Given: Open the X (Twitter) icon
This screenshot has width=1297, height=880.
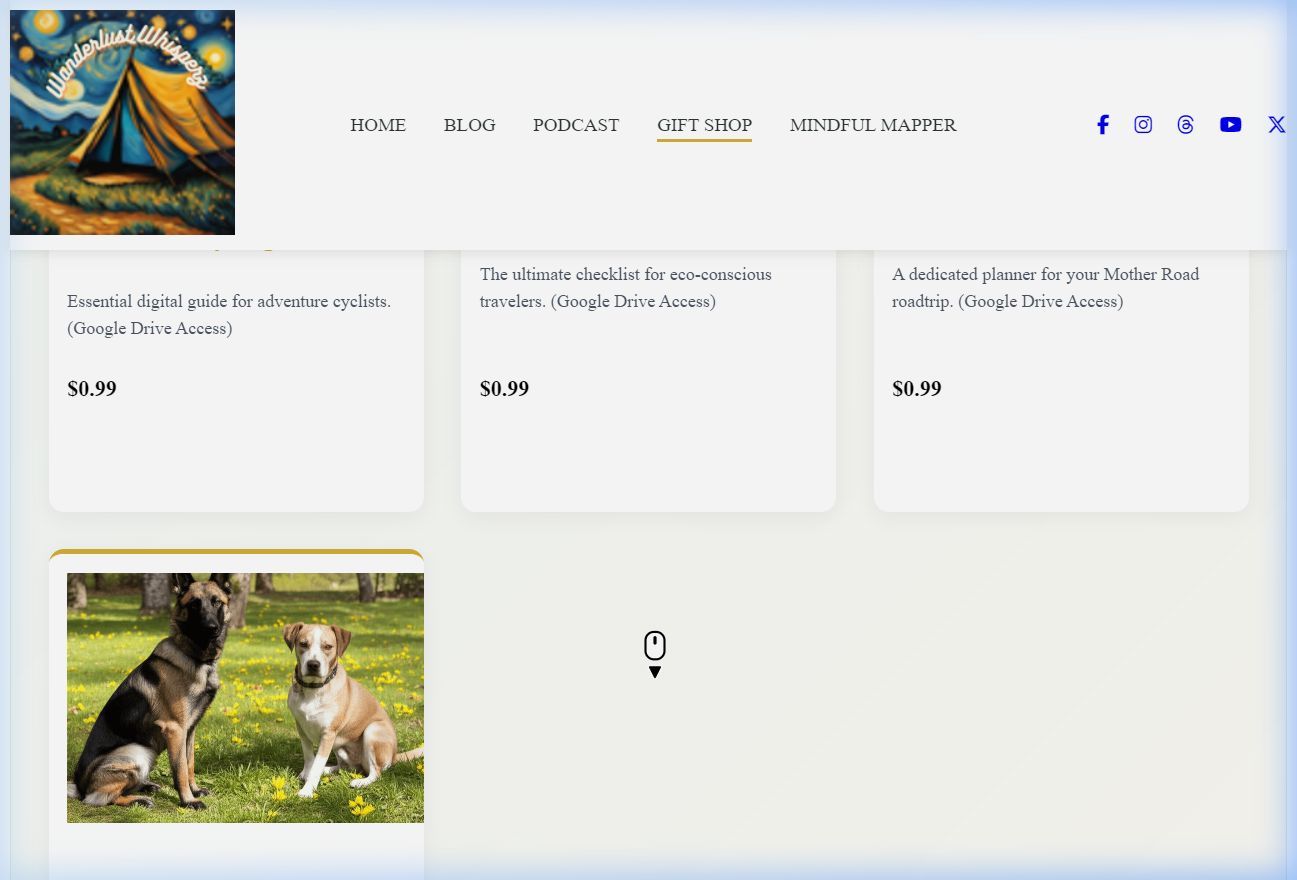Looking at the screenshot, I should pyautogui.click(x=1276, y=125).
